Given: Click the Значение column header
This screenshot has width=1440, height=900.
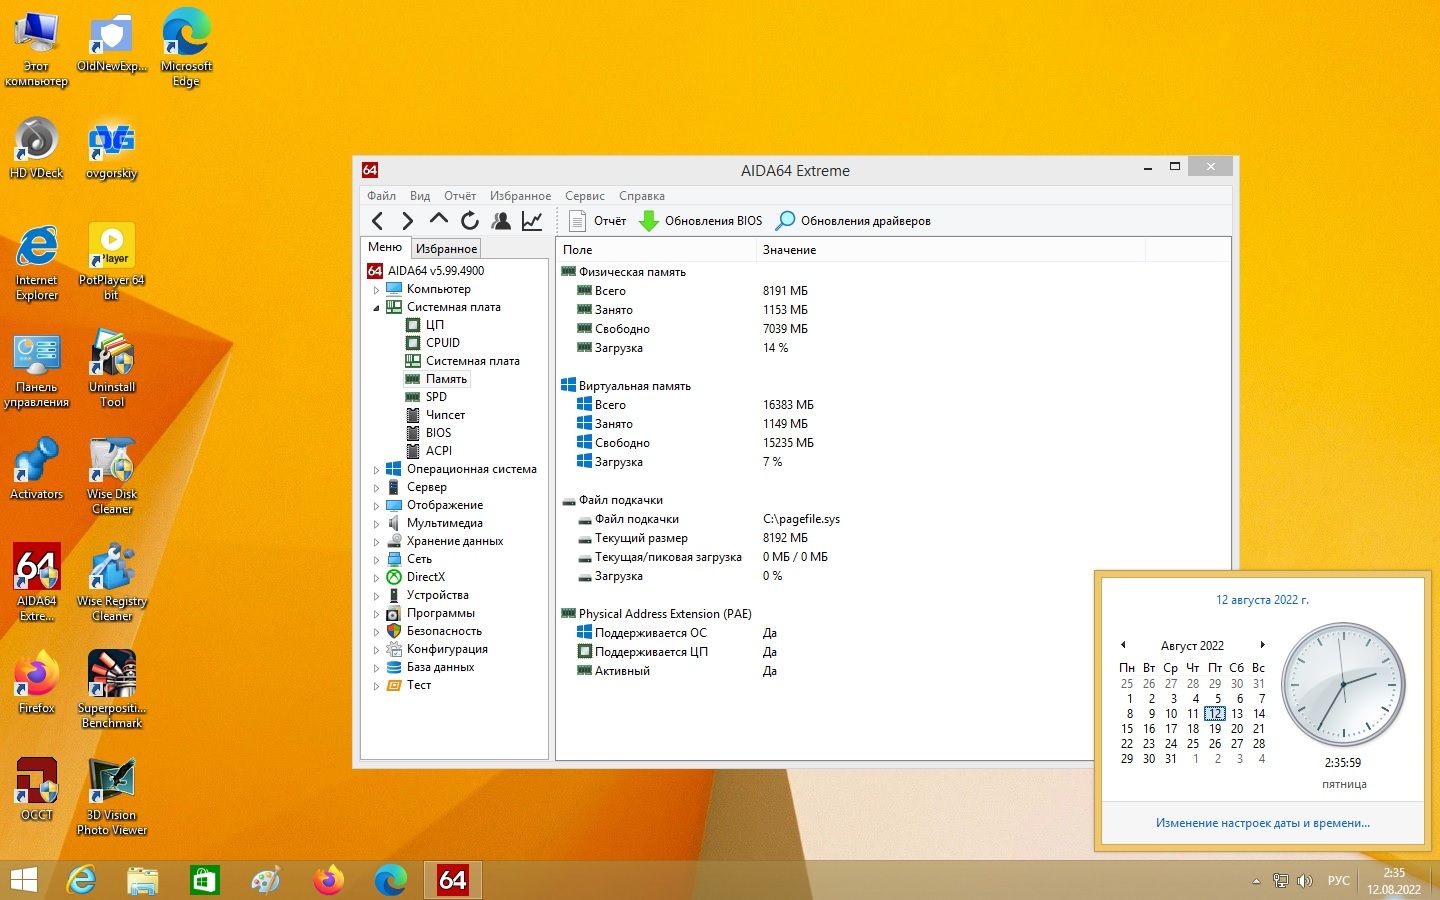Looking at the screenshot, I should click(951, 250).
